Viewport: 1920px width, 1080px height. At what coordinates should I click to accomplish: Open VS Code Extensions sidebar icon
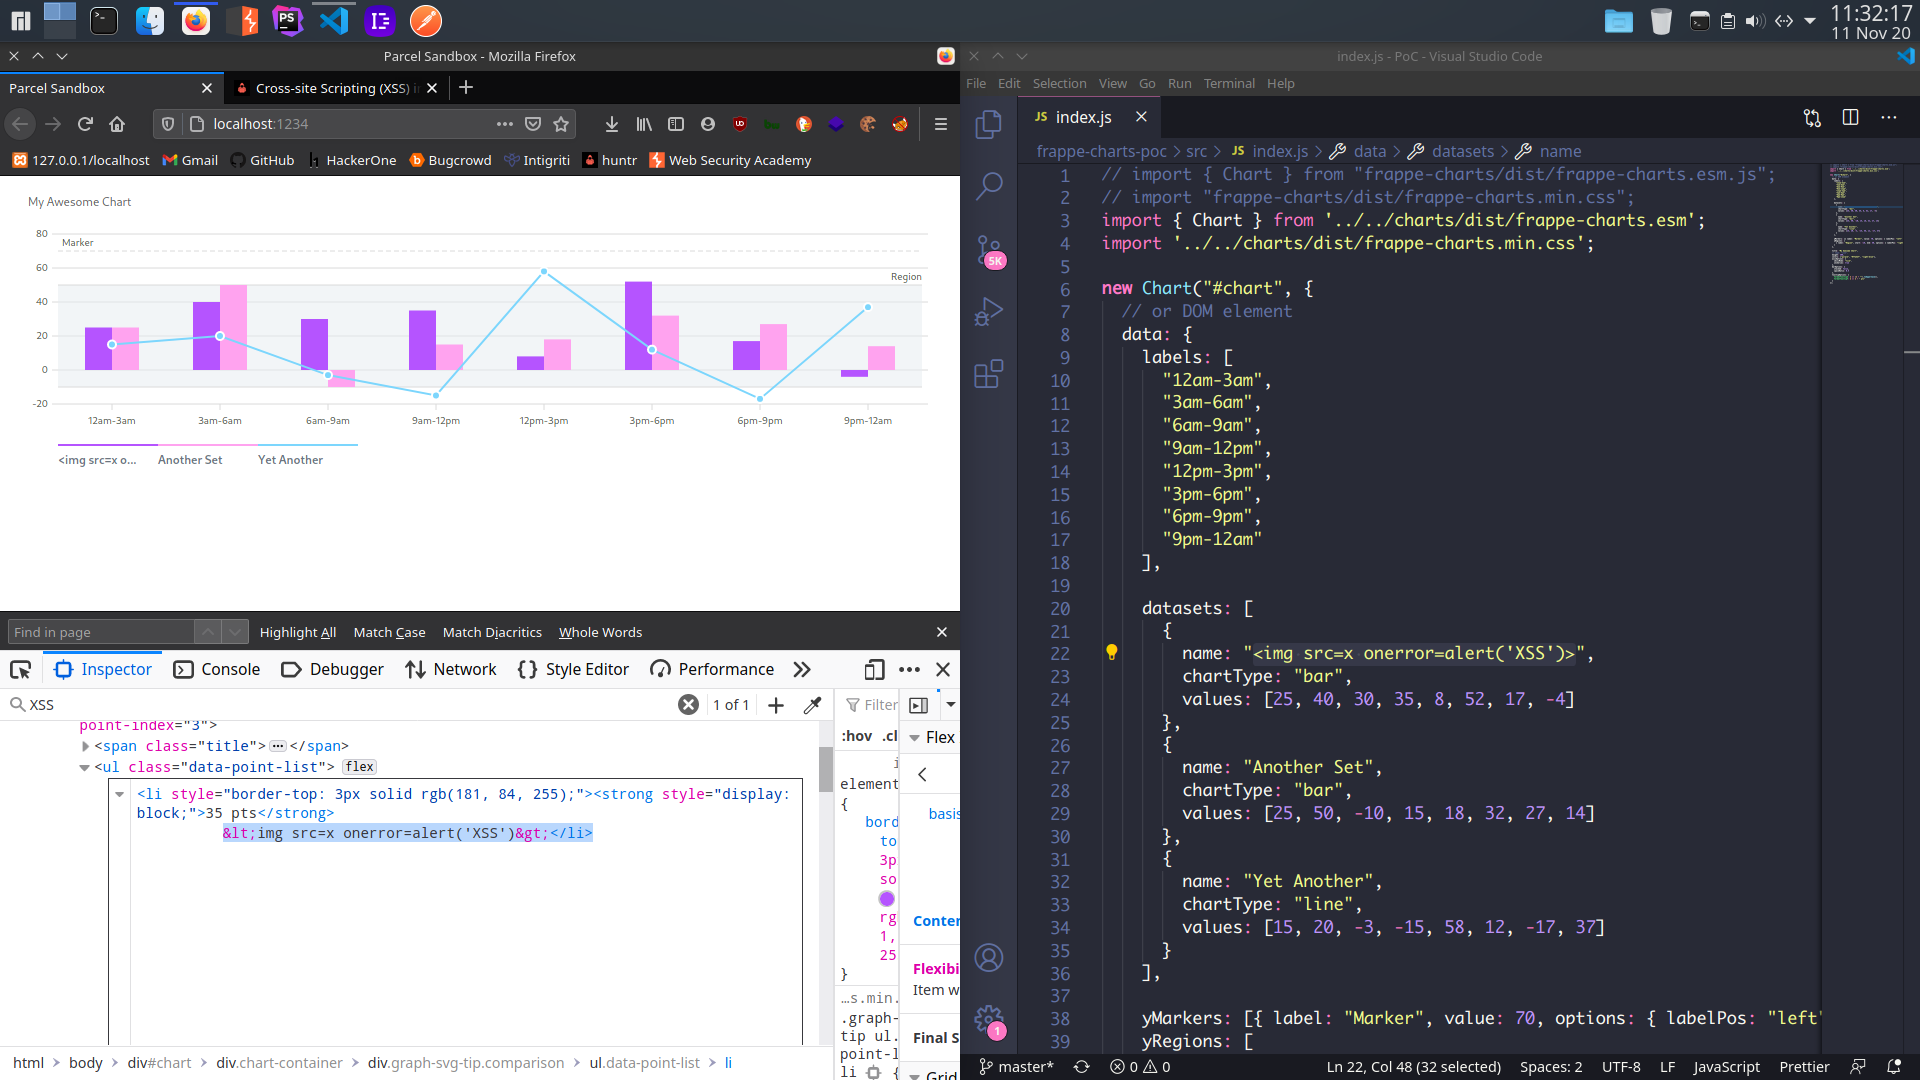point(988,374)
